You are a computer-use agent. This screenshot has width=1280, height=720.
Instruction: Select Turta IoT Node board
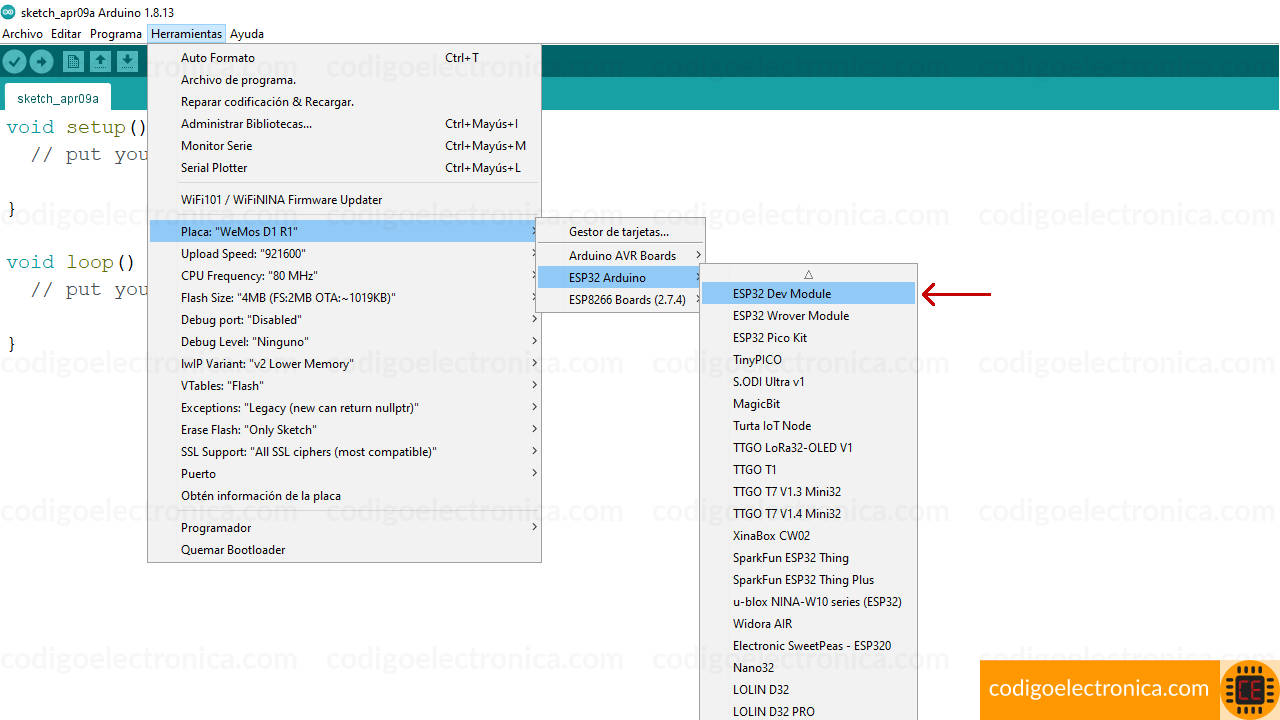pyautogui.click(x=808, y=426)
